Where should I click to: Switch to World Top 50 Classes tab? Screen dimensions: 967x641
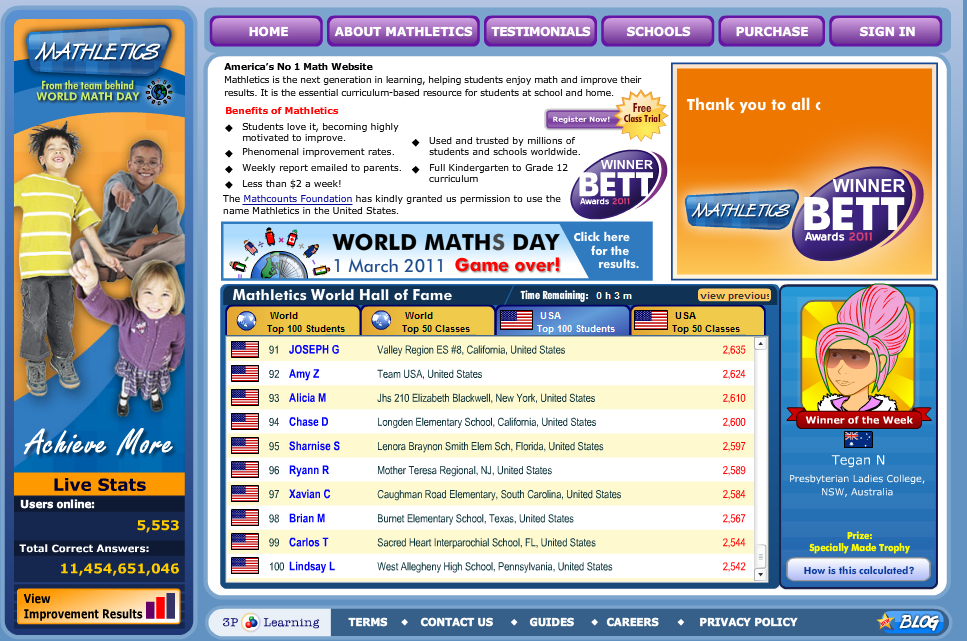point(428,321)
